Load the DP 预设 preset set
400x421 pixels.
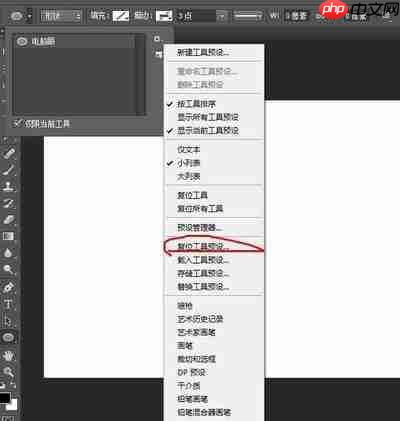(214, 372)
